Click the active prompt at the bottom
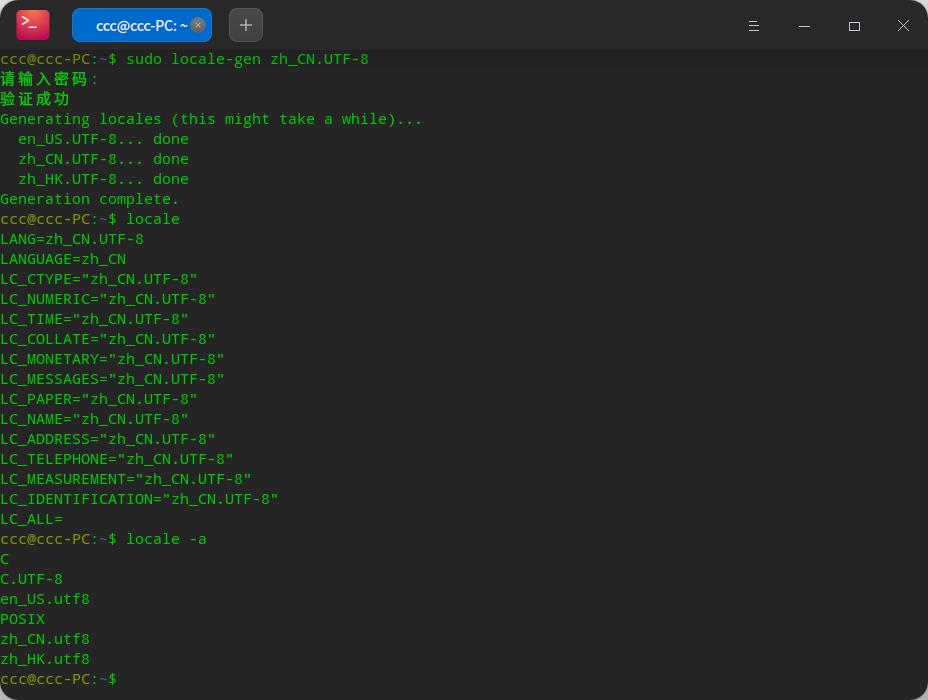Viewport: 928px width, 700px height. (60, 678)
